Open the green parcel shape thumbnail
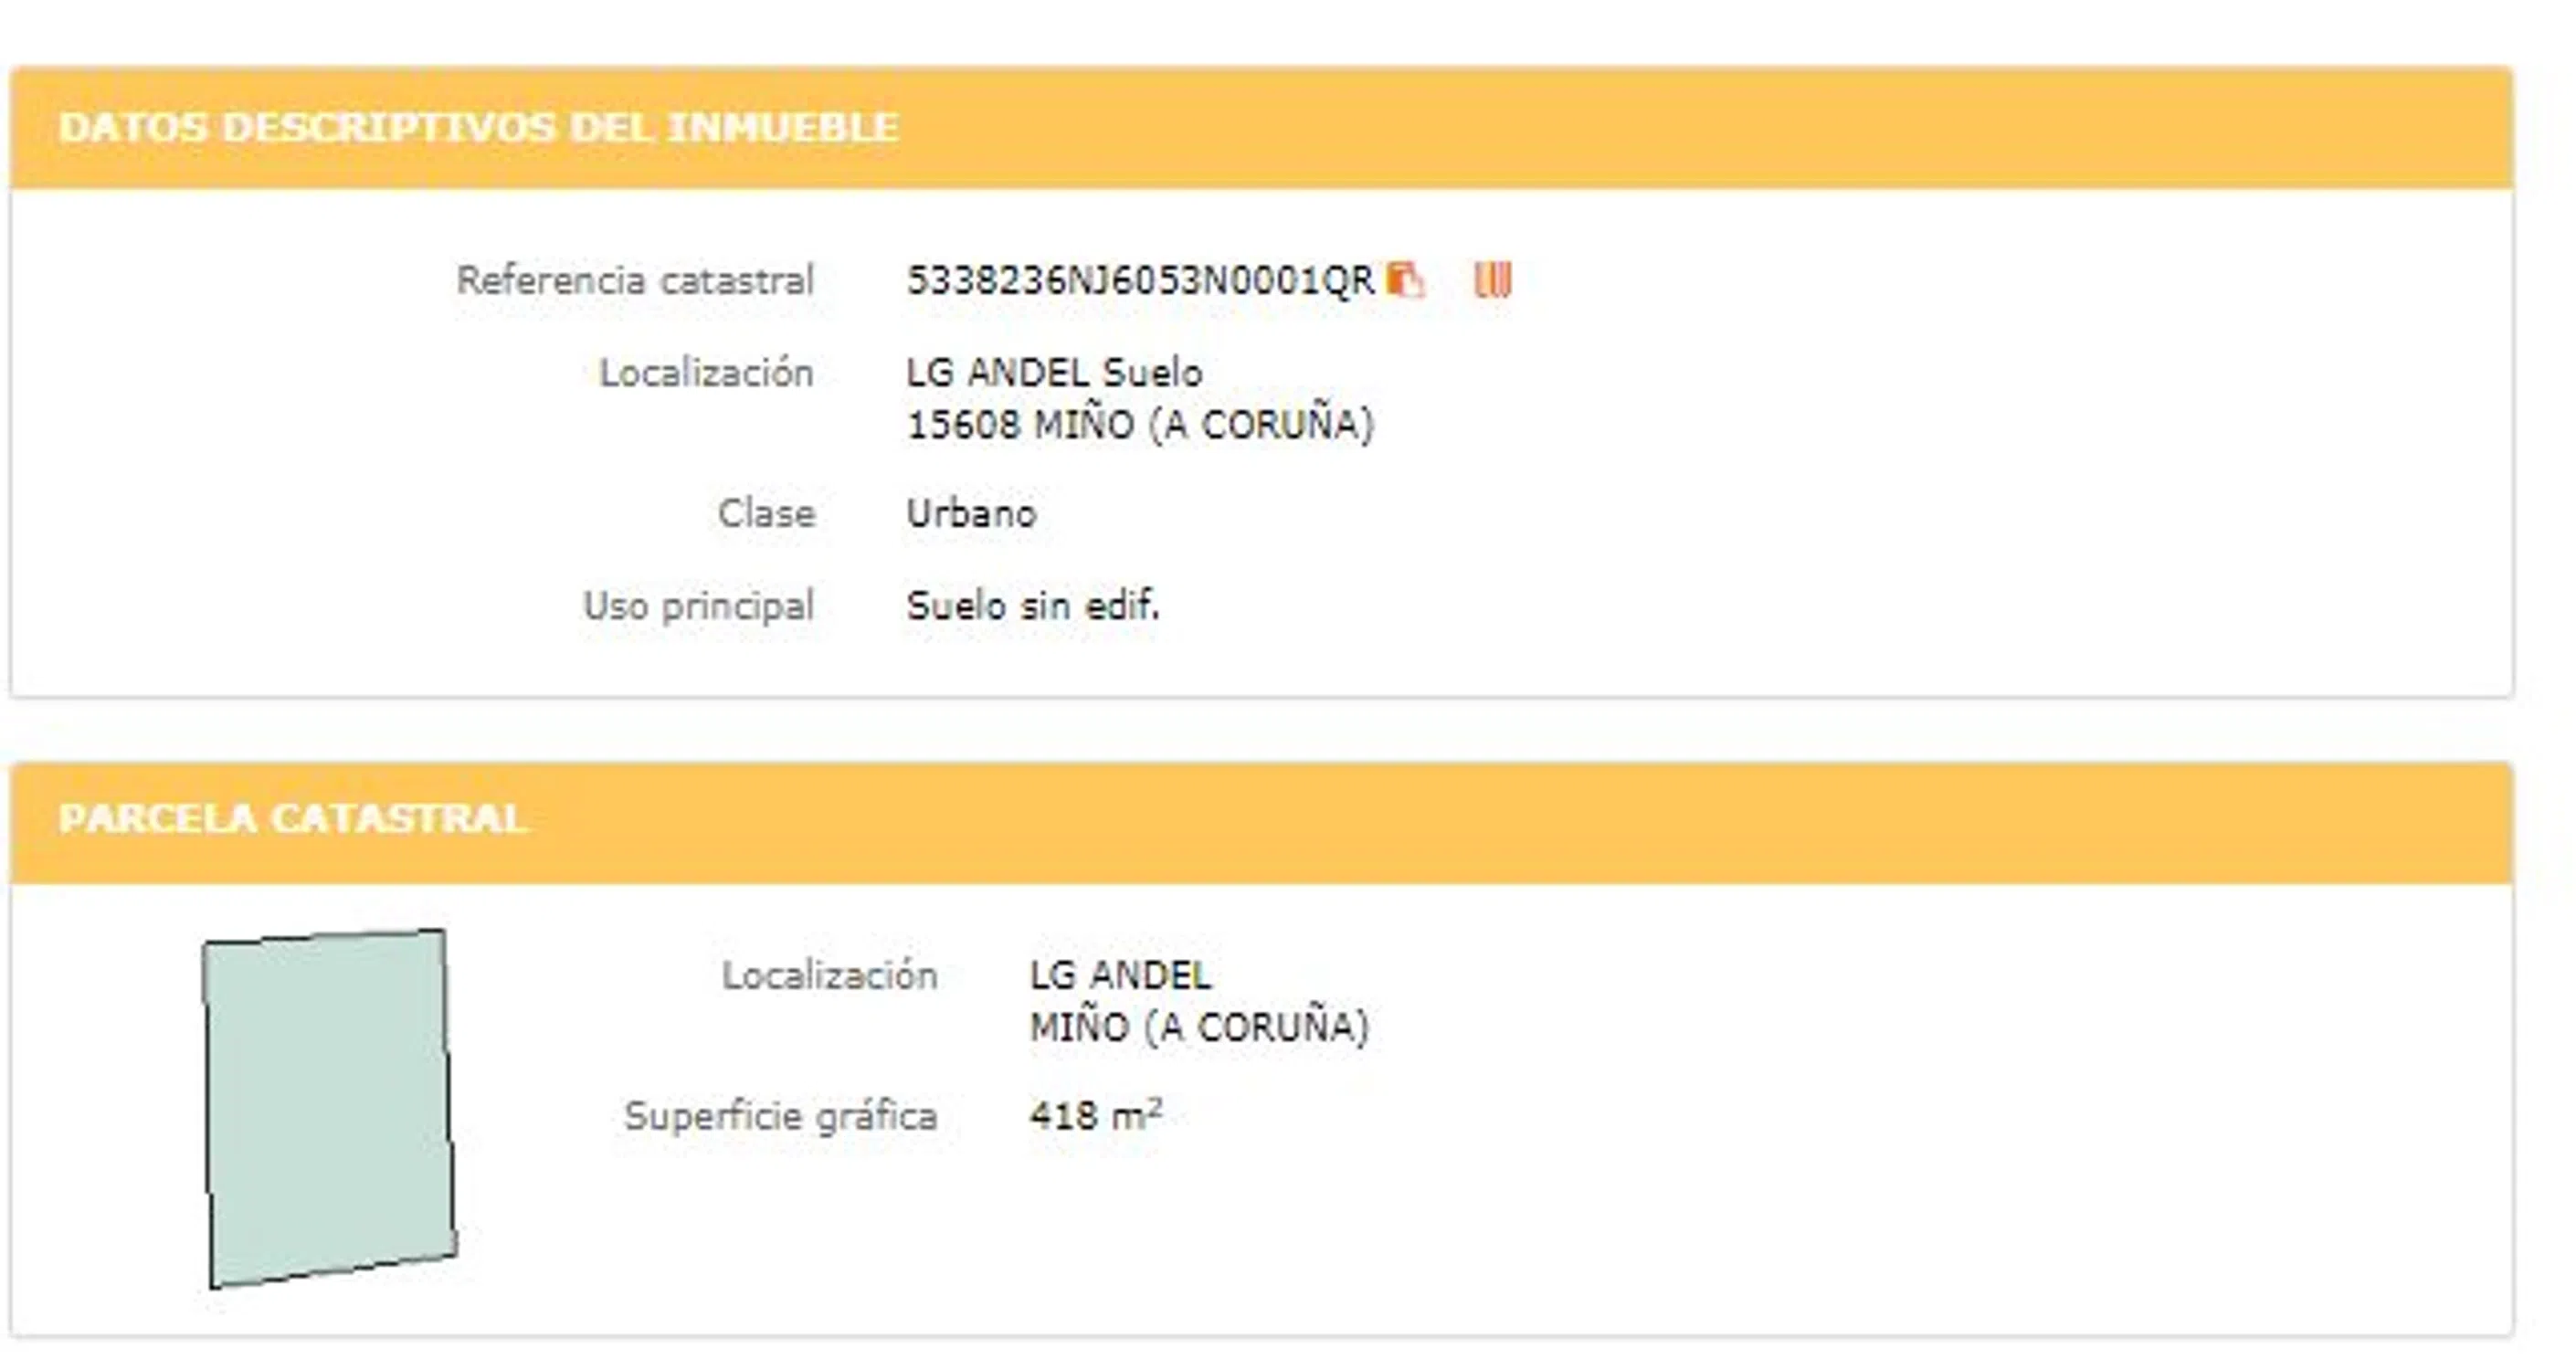The width and height of the screenshot is (2576, 1370). pos(329,1108)
